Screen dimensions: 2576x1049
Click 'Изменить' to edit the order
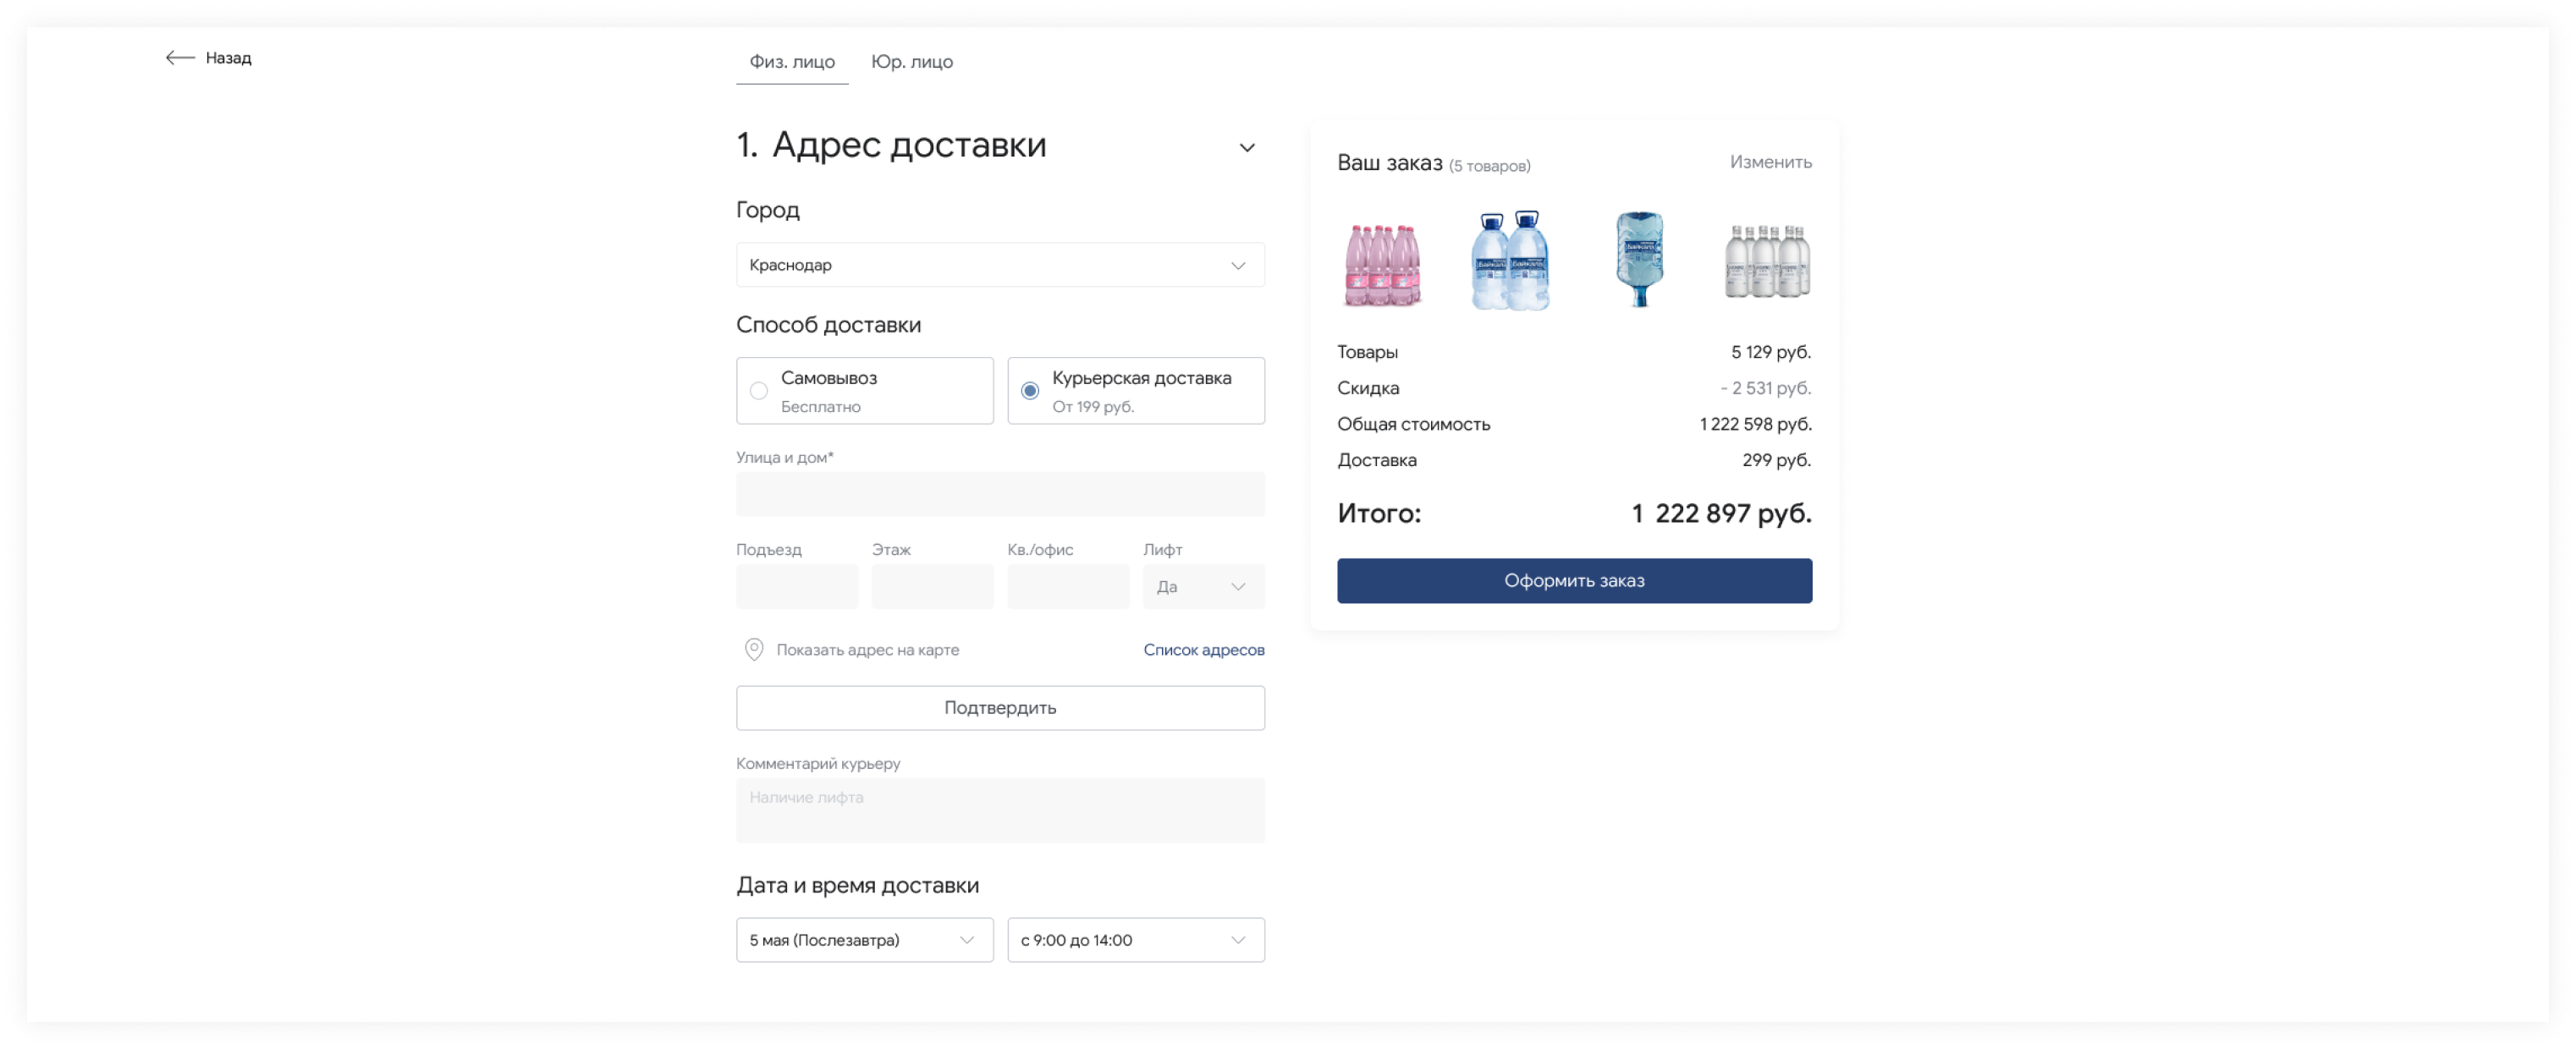tap(1770, 161)
